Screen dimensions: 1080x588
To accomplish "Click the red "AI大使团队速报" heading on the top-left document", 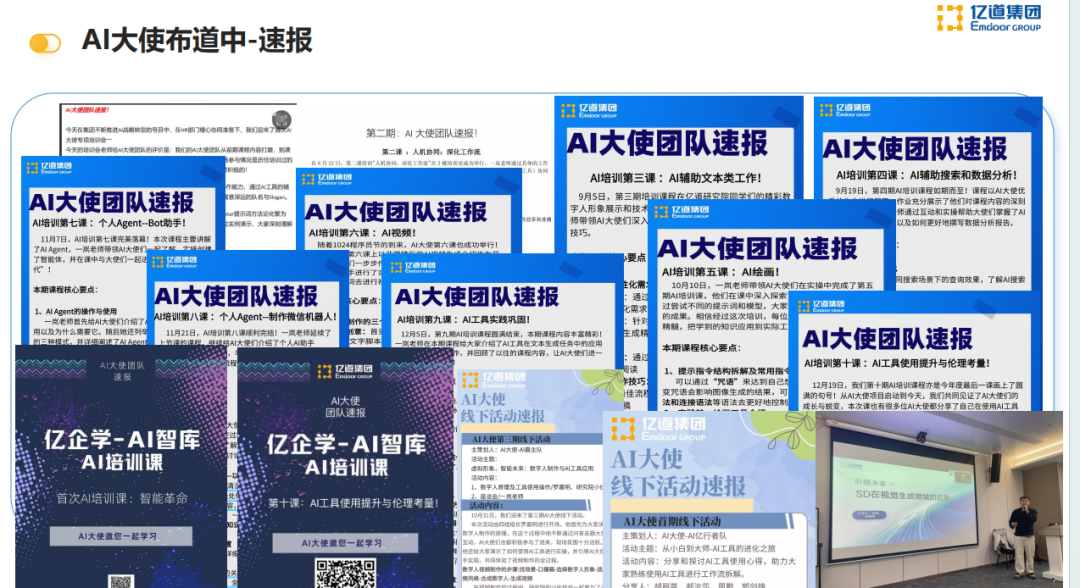I will [87, 110].
